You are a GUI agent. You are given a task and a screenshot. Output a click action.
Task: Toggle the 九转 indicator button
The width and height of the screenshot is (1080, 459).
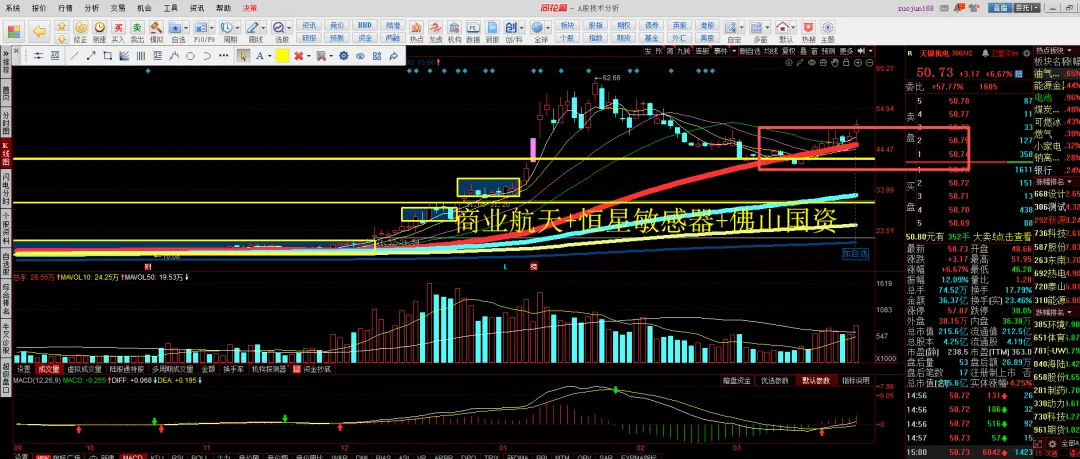pyautogui.click(x=683, y=51)
